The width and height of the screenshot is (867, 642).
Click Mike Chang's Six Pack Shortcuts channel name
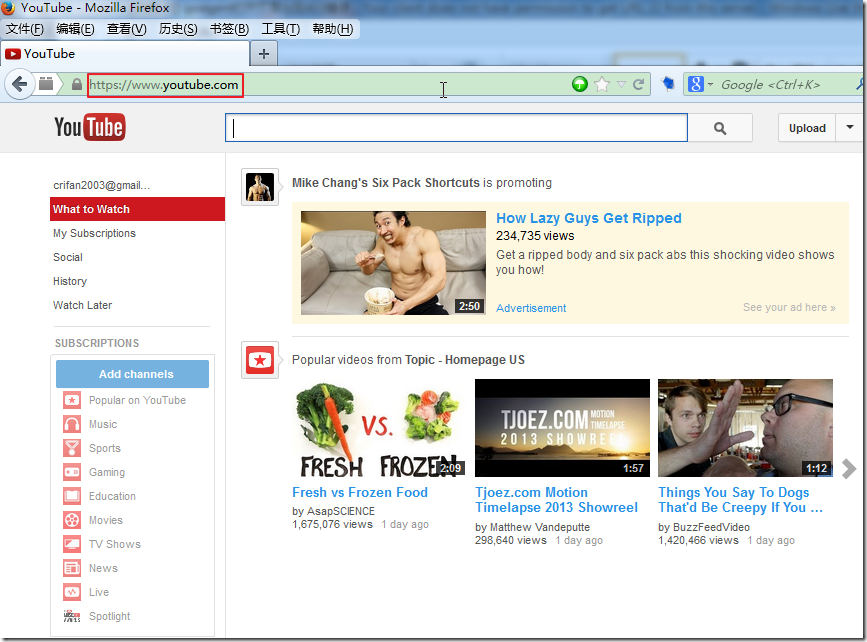[386, 182]
